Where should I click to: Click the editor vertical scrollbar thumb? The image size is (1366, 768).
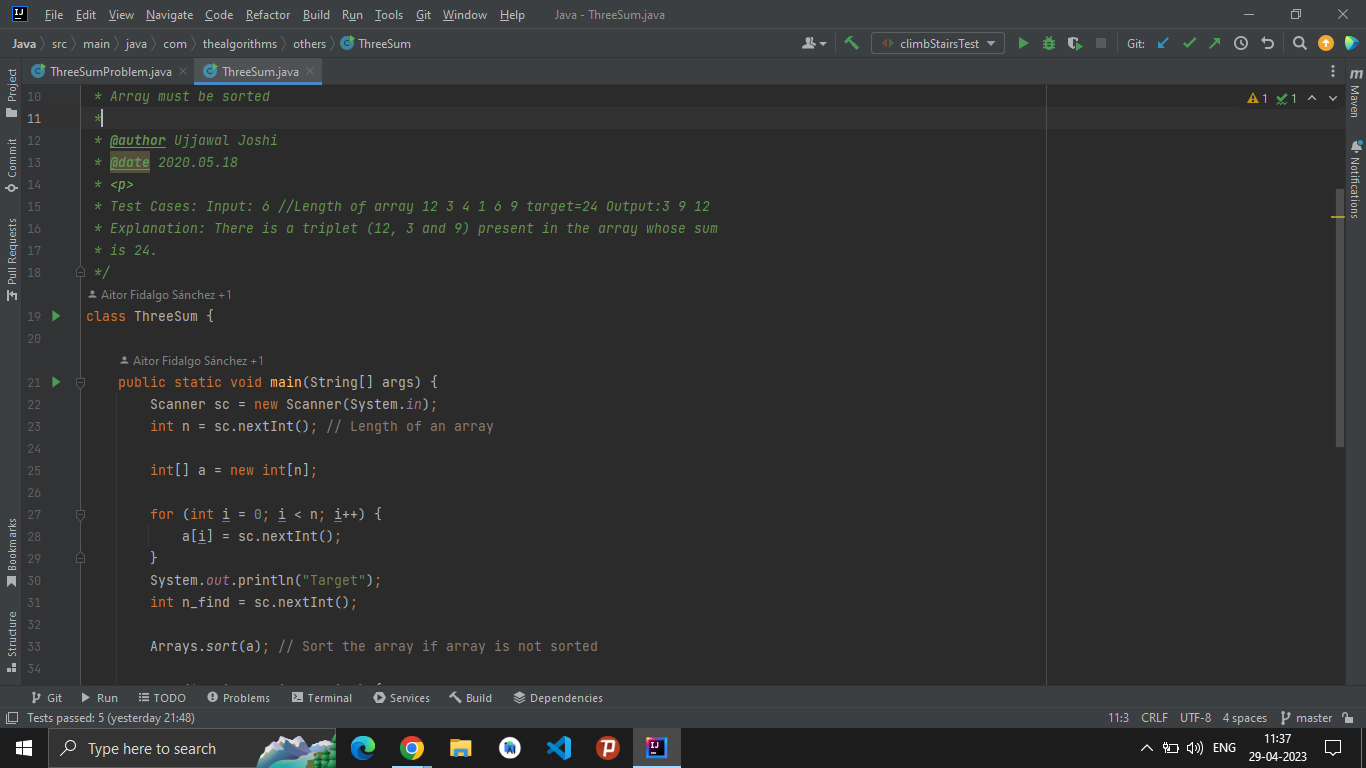[1340, 317]
